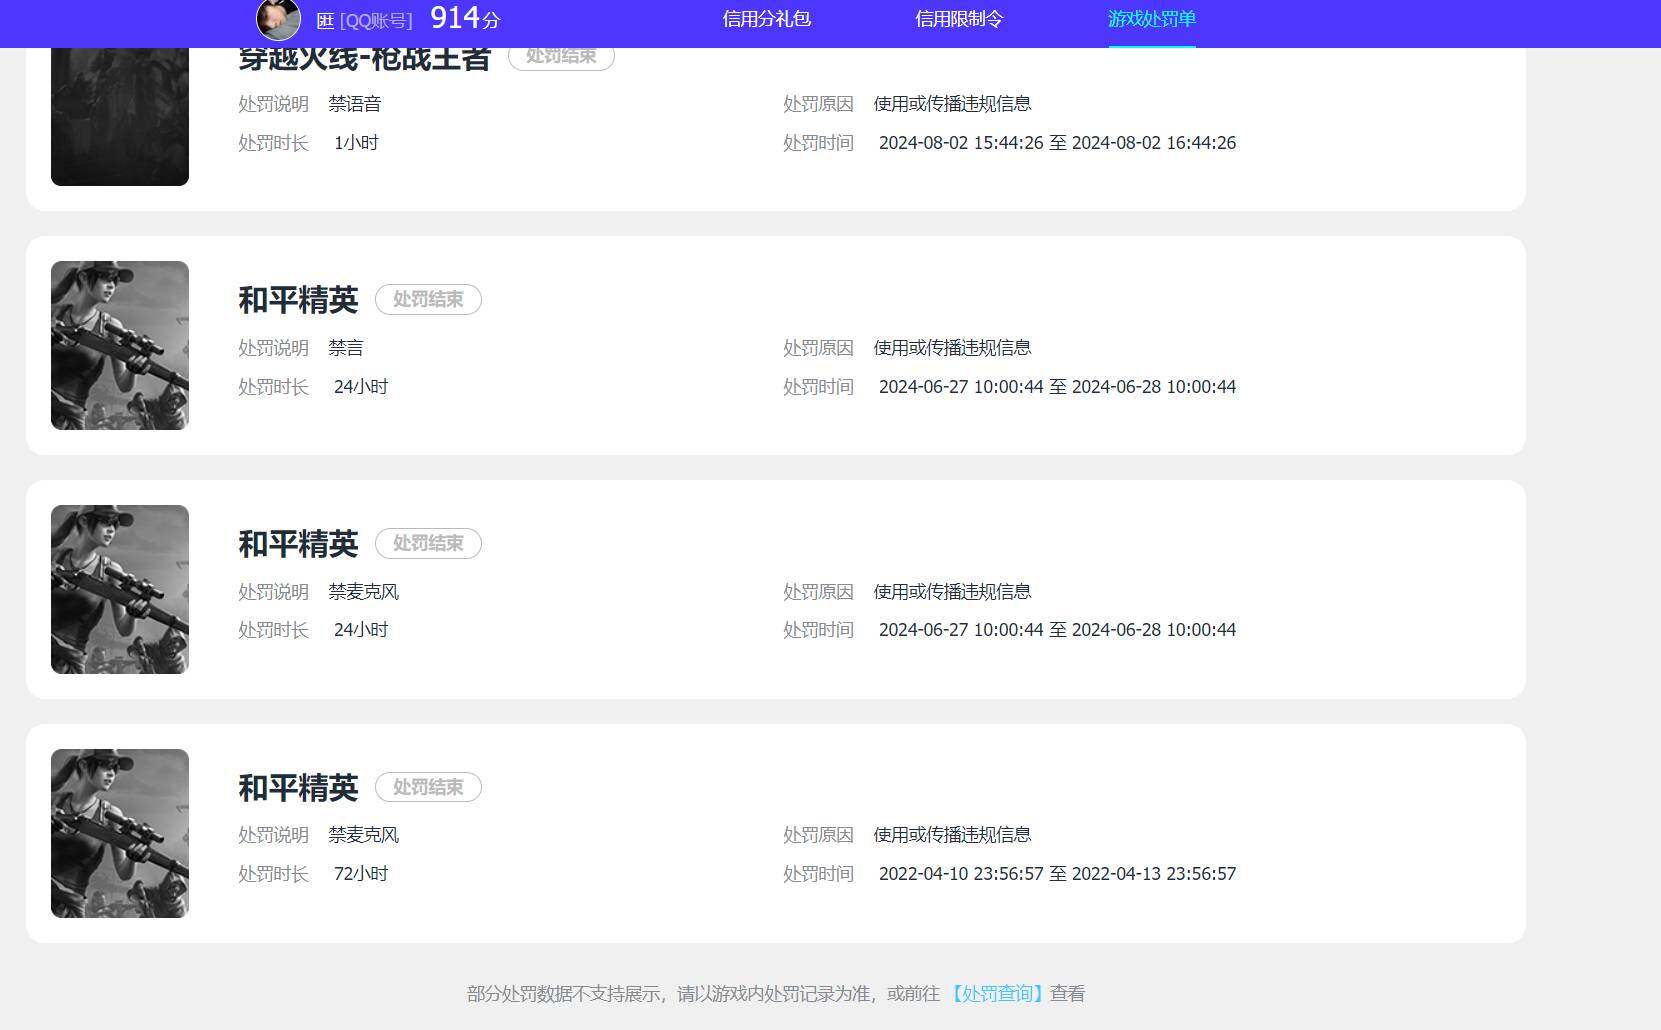Click the 部分处罚数据不支持展示 footer notice
This screenshot has height=1030, width=1661.
point(775,994)
